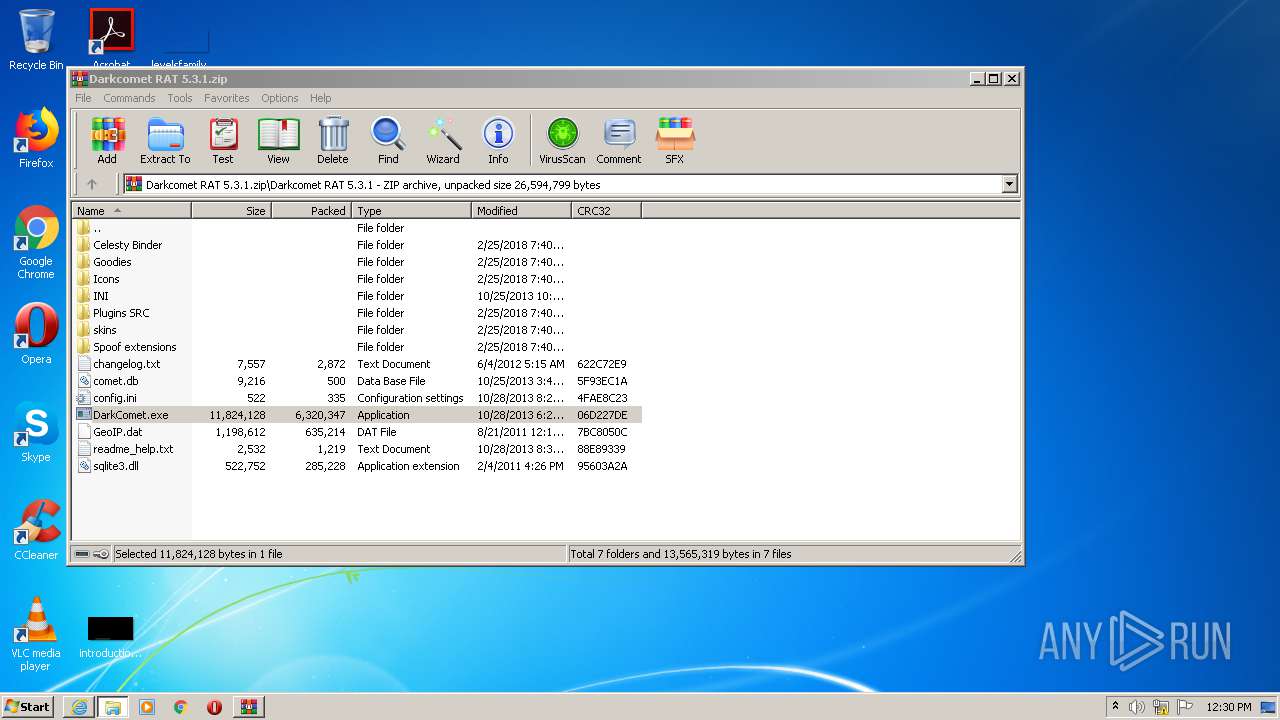
Task: Open the Tools menu
Action: (x=180, y=98)
